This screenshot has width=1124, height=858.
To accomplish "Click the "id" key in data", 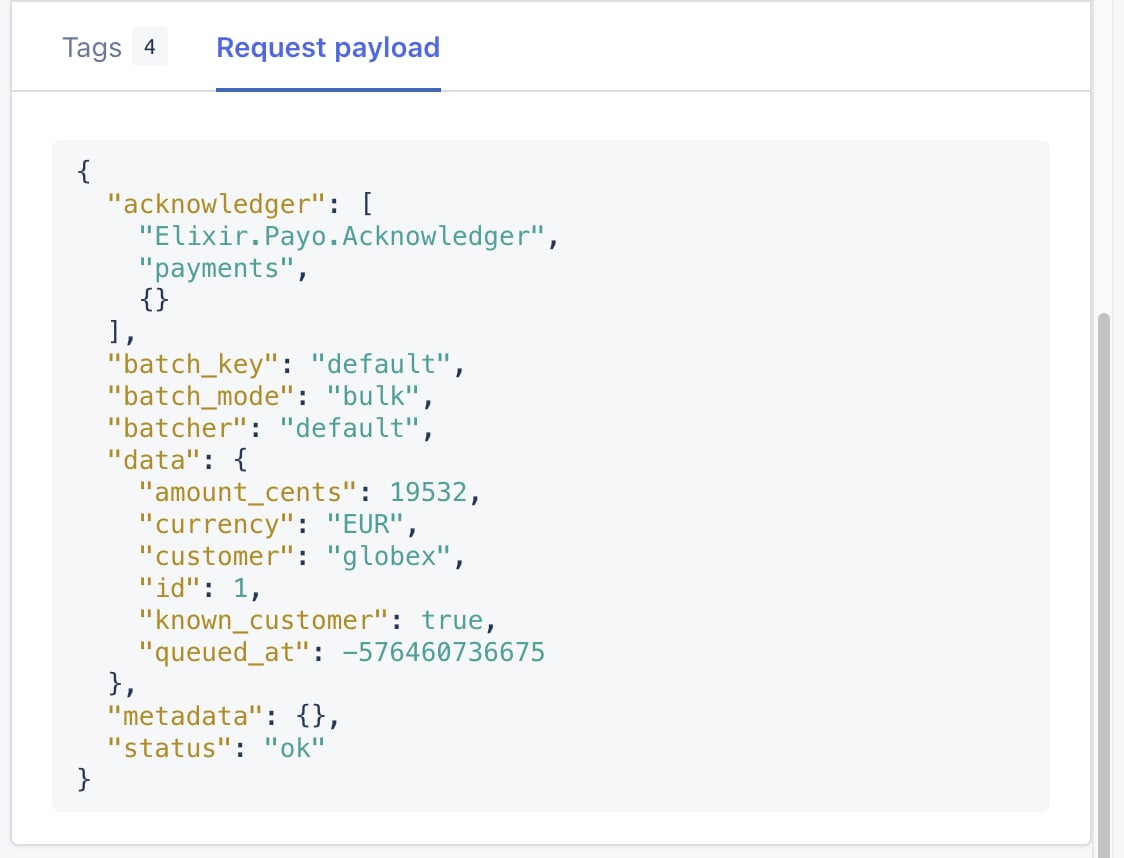I will (169, 588).
